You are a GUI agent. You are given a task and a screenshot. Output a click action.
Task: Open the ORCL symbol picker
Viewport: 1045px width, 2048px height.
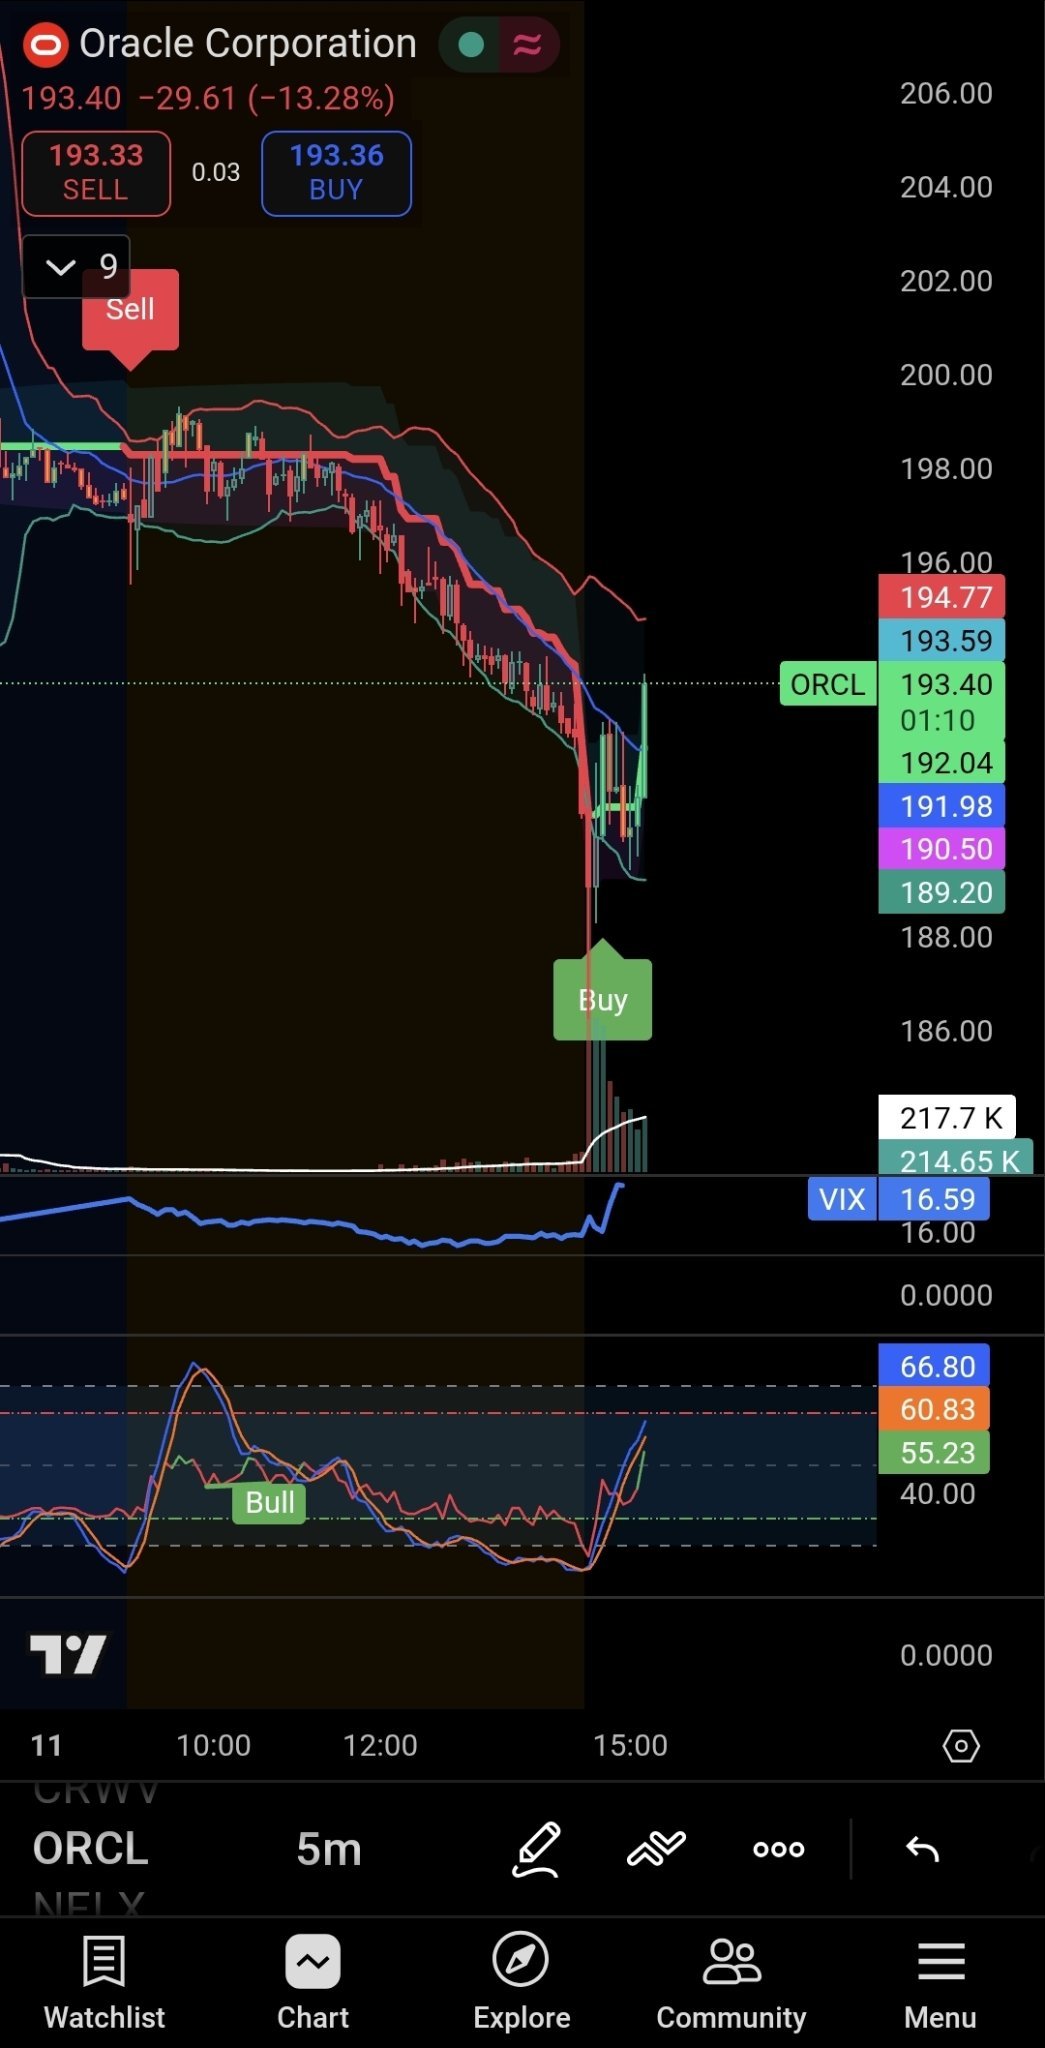tap(91, 1848)
